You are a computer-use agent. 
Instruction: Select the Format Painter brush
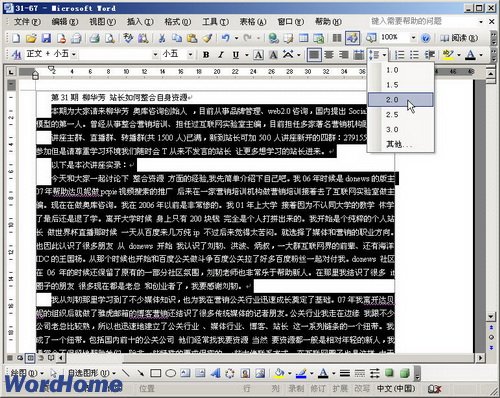point(207,38)
